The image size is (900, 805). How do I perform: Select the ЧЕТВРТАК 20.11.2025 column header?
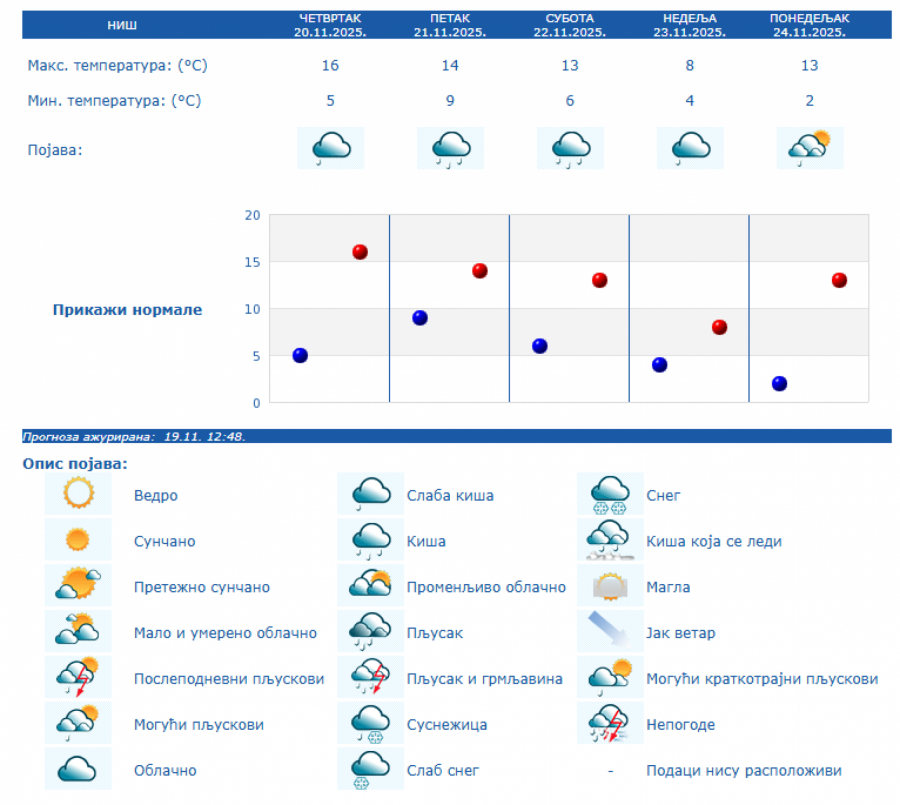[x=330, y=25]
